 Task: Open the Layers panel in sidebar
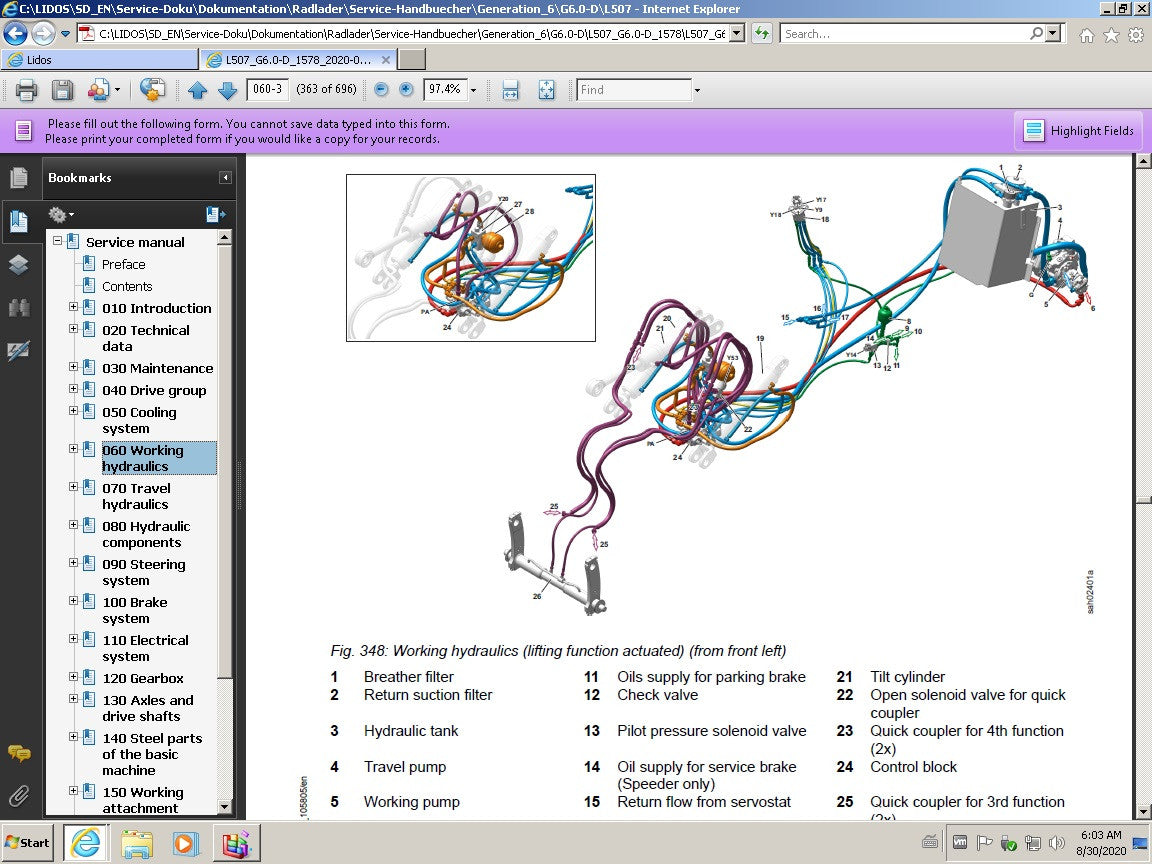[x=18, y=264]
